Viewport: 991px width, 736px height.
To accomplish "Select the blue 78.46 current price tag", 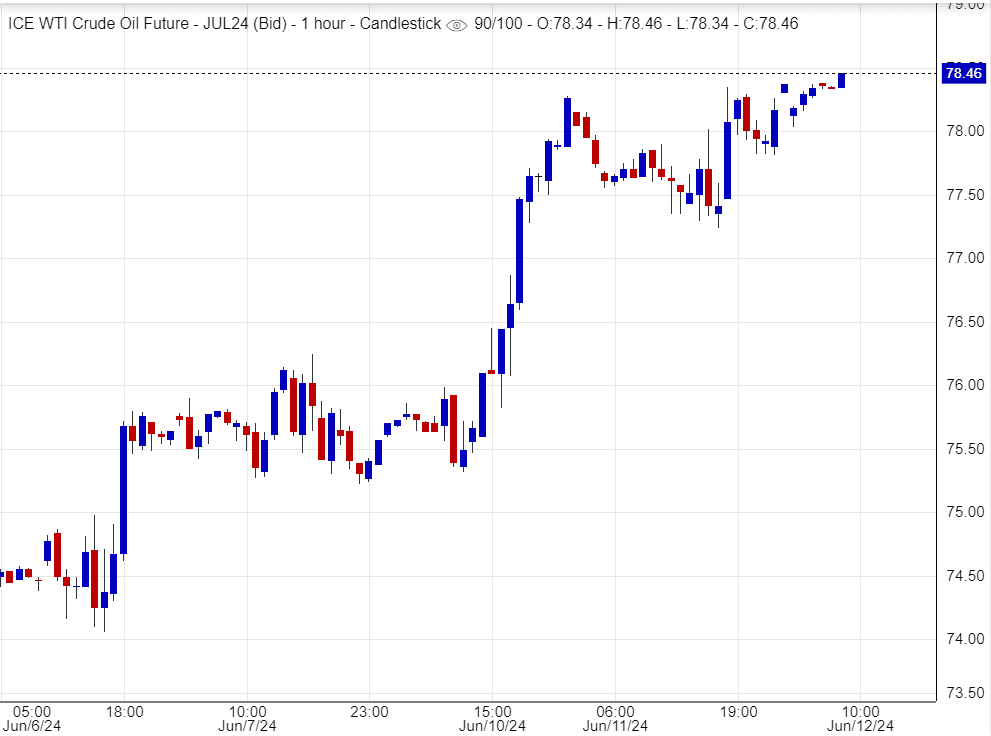I will click(x=964, y=72).
